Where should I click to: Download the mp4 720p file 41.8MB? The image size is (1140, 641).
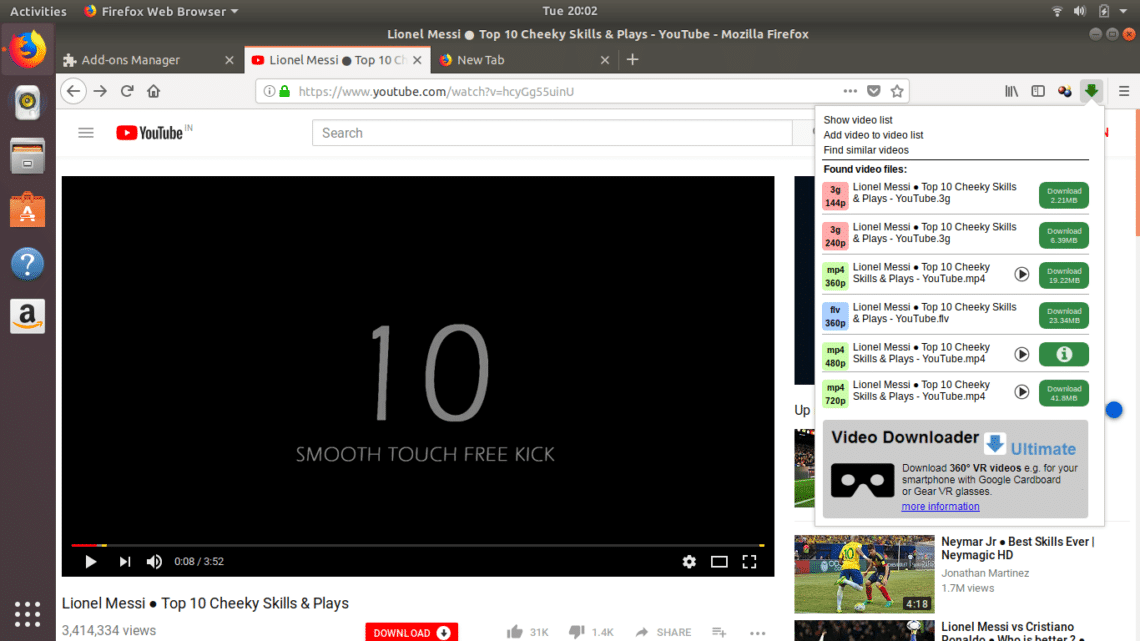point(1064,392)
